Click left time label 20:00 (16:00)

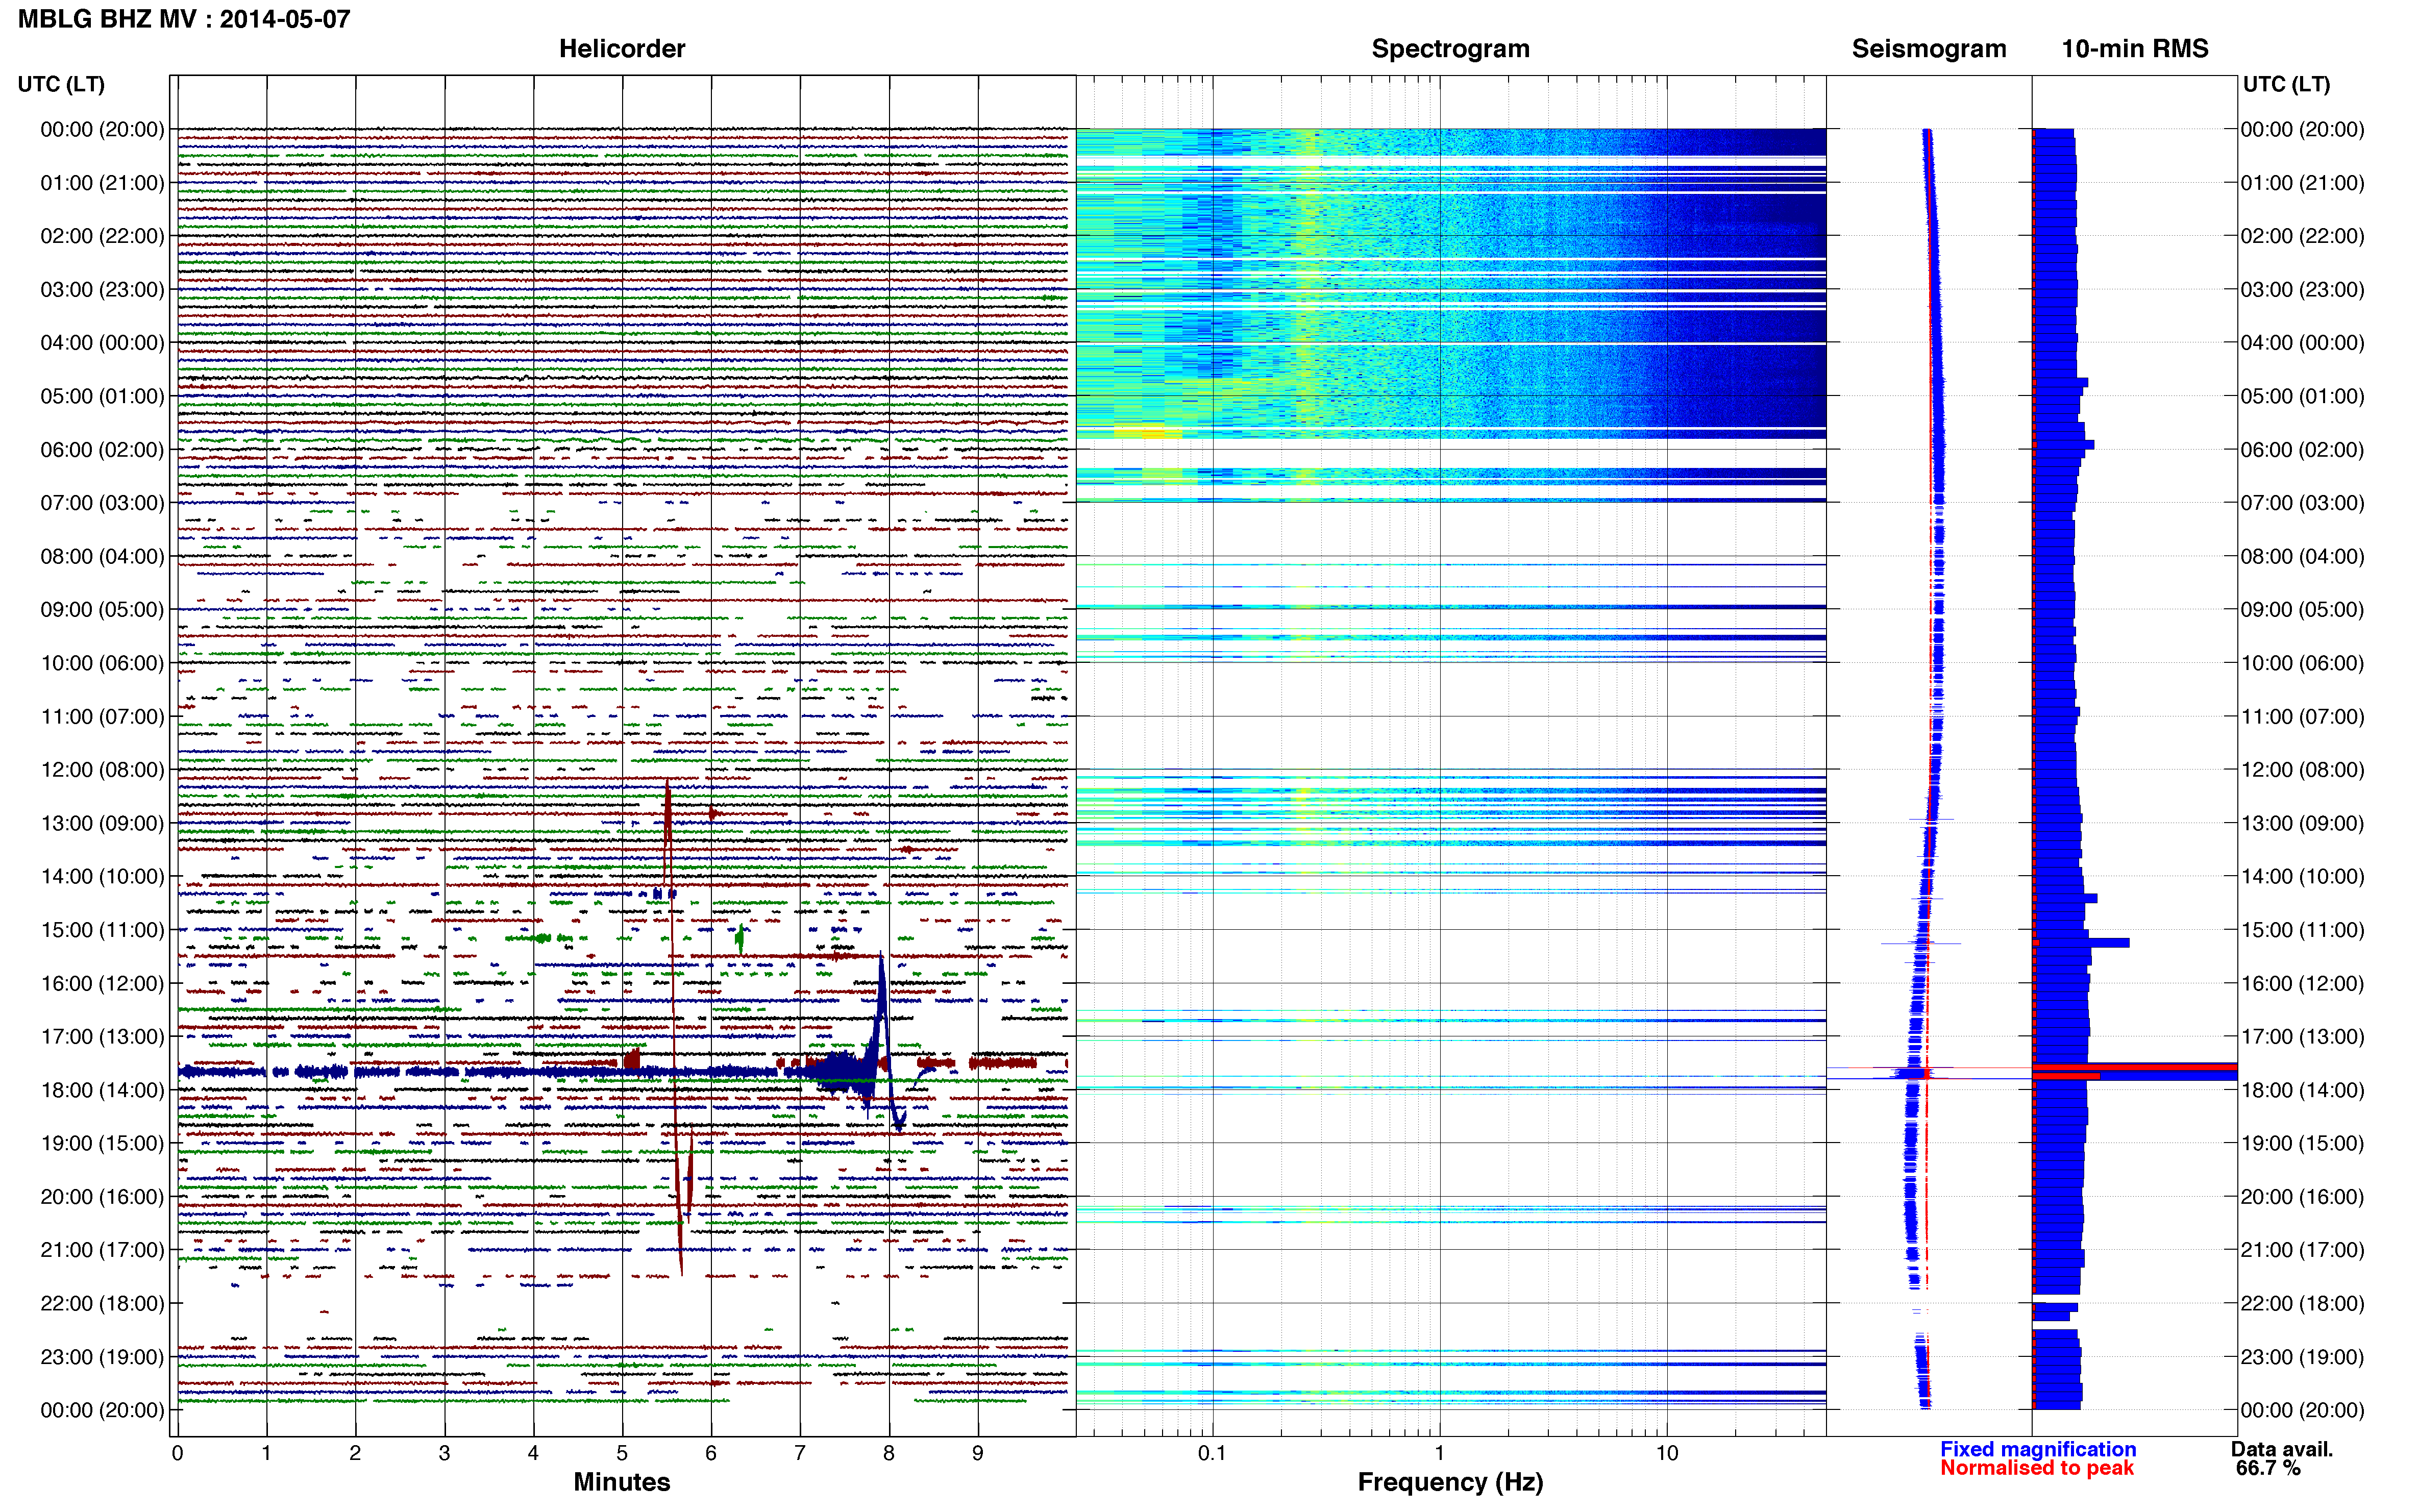coord(102,1197)
